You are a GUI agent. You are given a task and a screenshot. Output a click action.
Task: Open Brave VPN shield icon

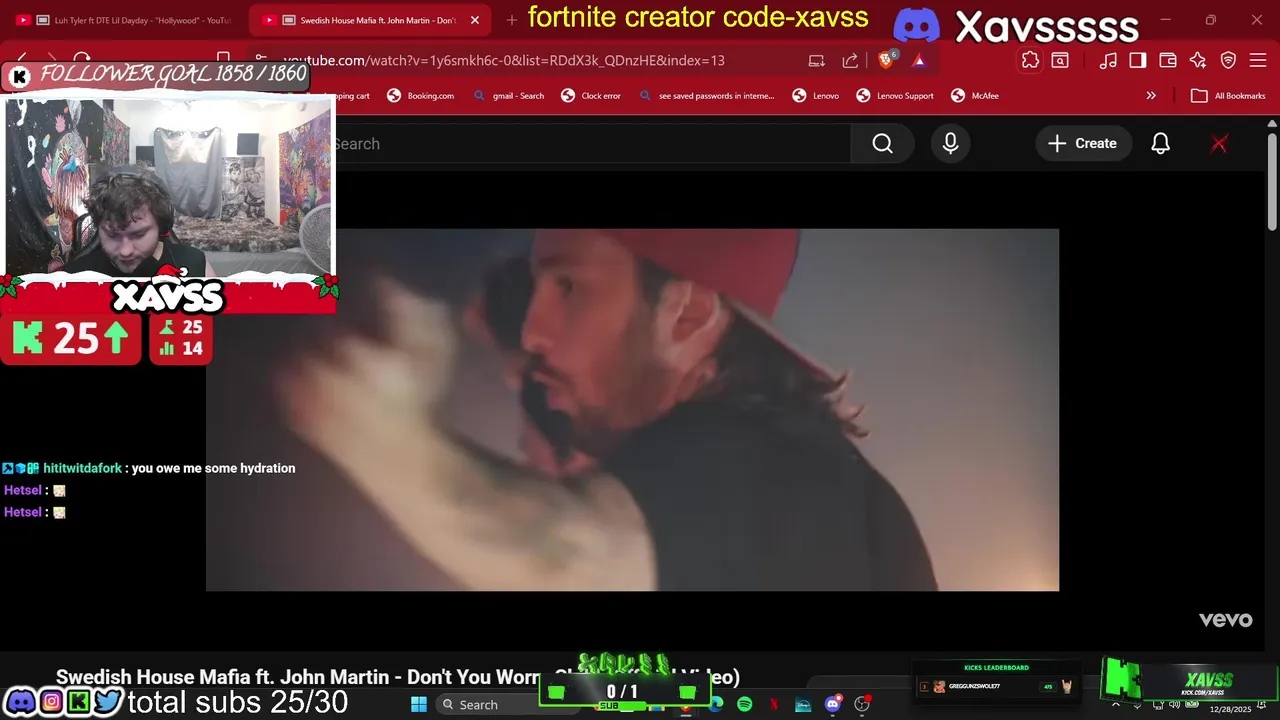pyautogui.click(x=1228, y=60)
